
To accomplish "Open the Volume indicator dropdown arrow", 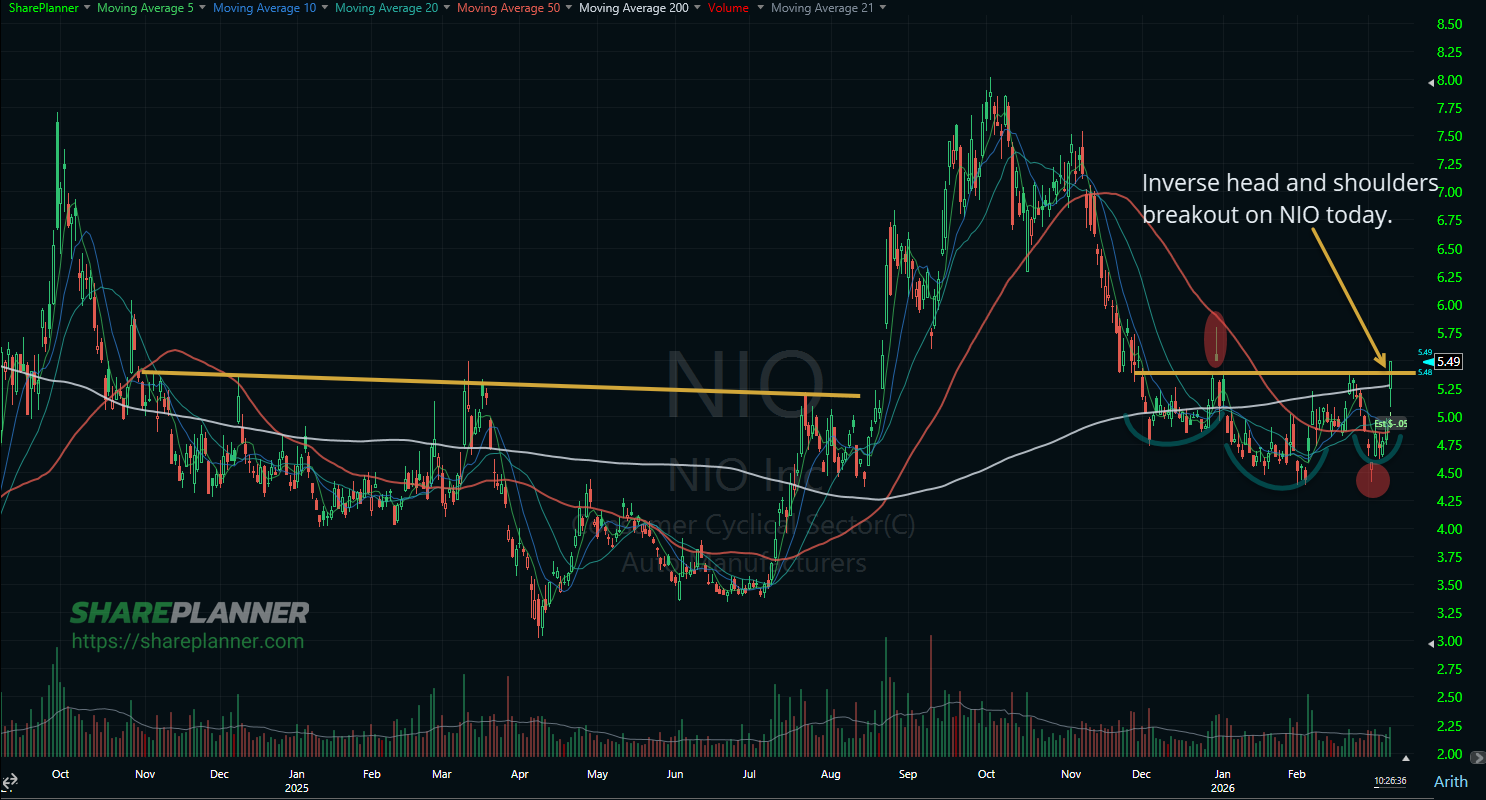I will coord(760,8).
